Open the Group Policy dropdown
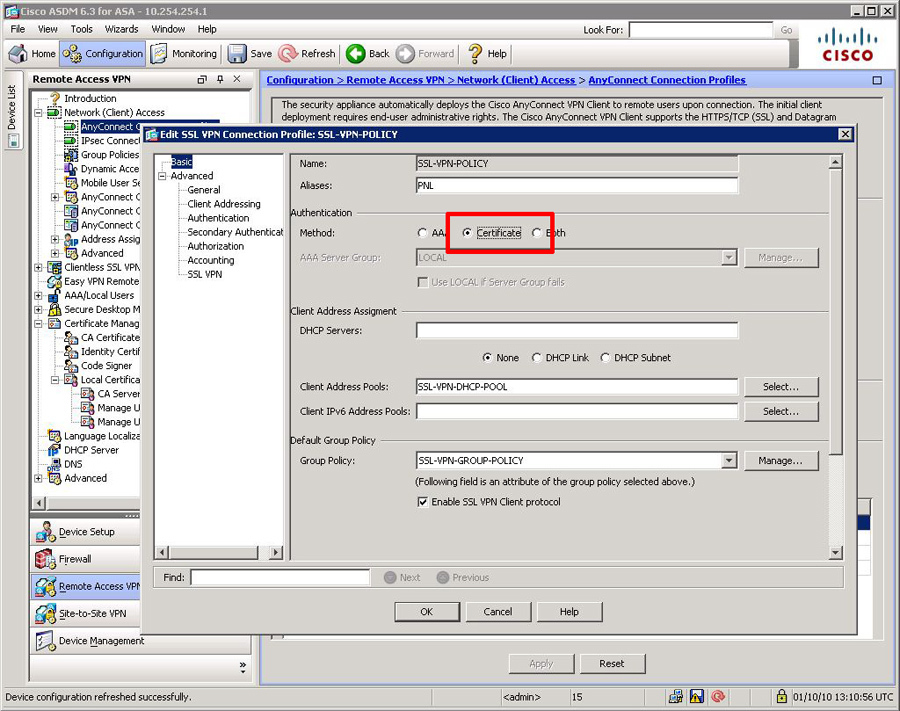The height and width of the screenshot is (711, 900). point(729,460)
